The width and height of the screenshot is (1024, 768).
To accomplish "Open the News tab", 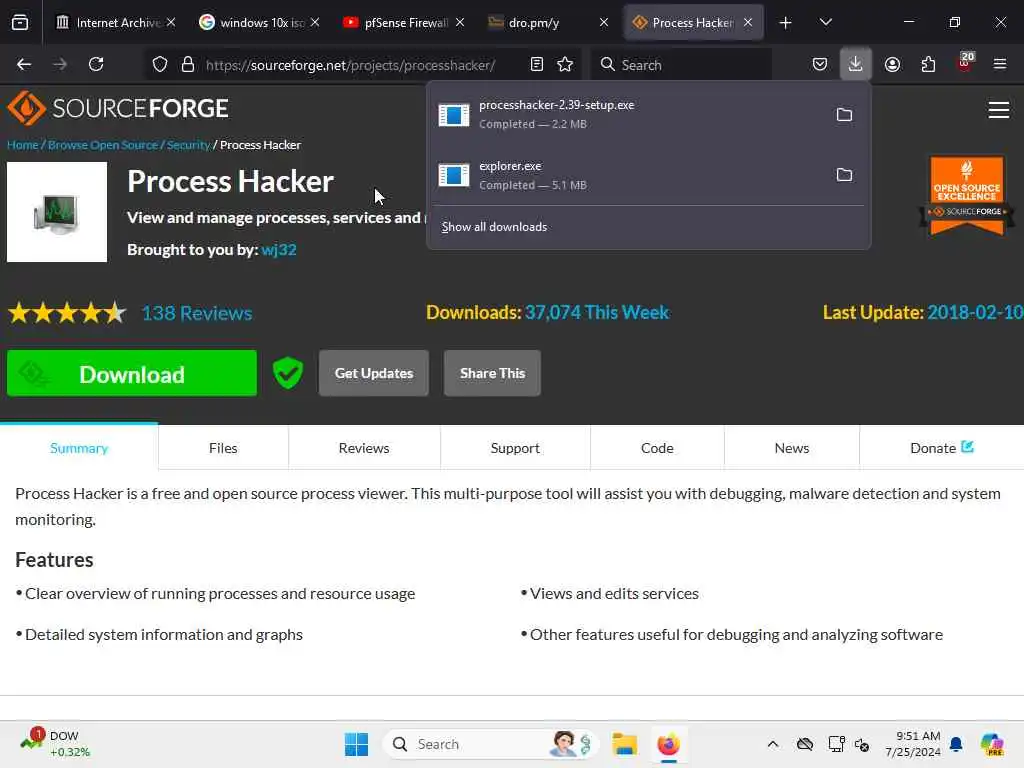I will coord(792,448).
